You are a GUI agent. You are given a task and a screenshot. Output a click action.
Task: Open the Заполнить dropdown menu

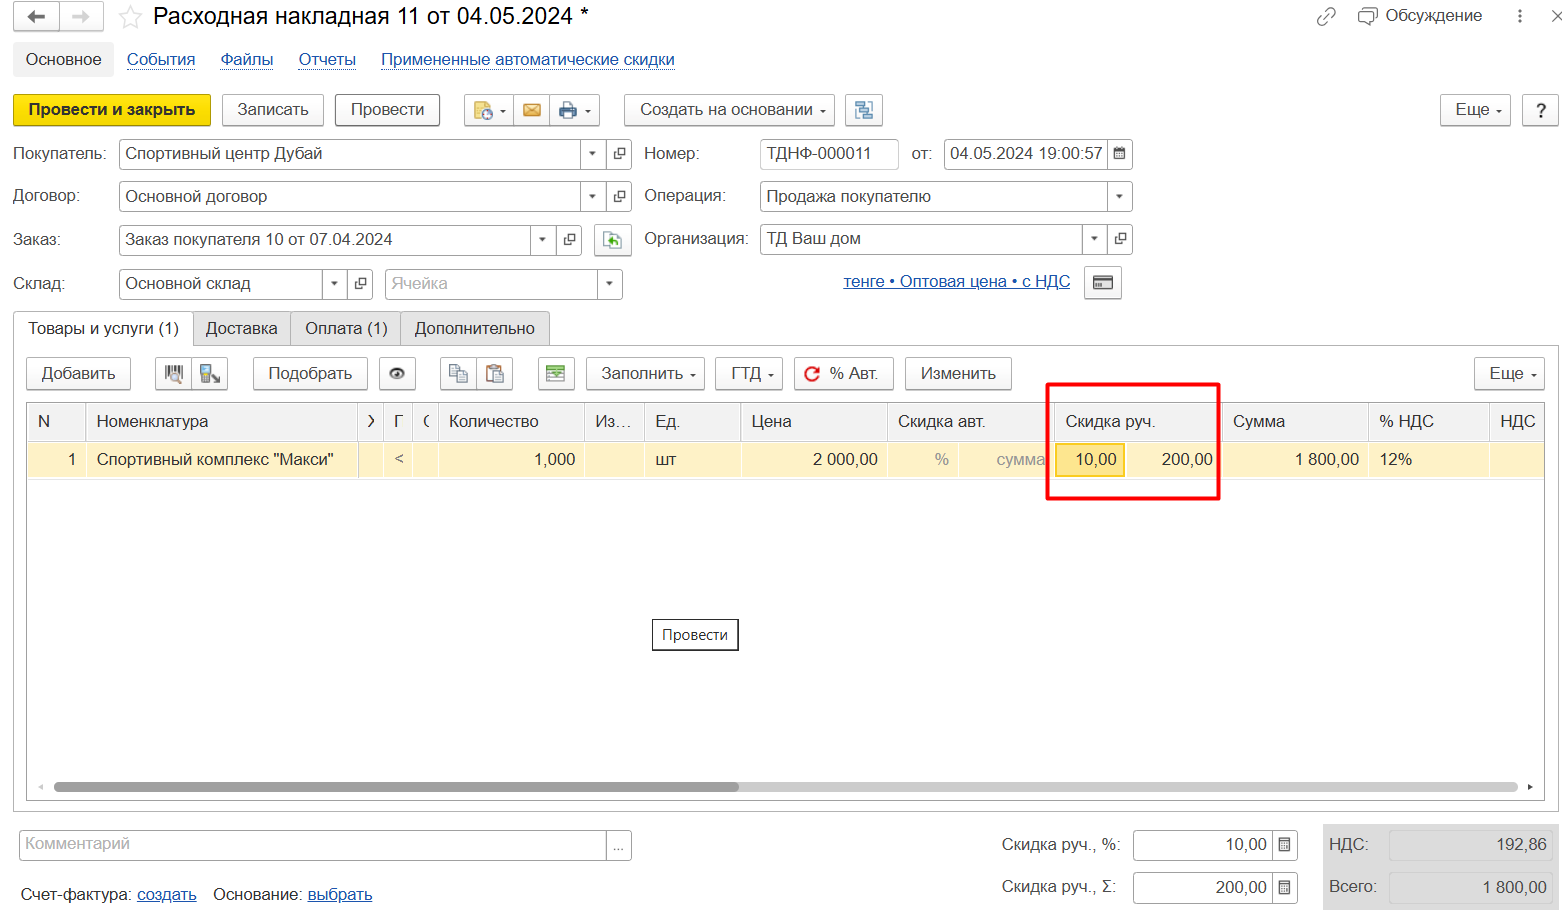pyautogui.click(x=647, y=374)
